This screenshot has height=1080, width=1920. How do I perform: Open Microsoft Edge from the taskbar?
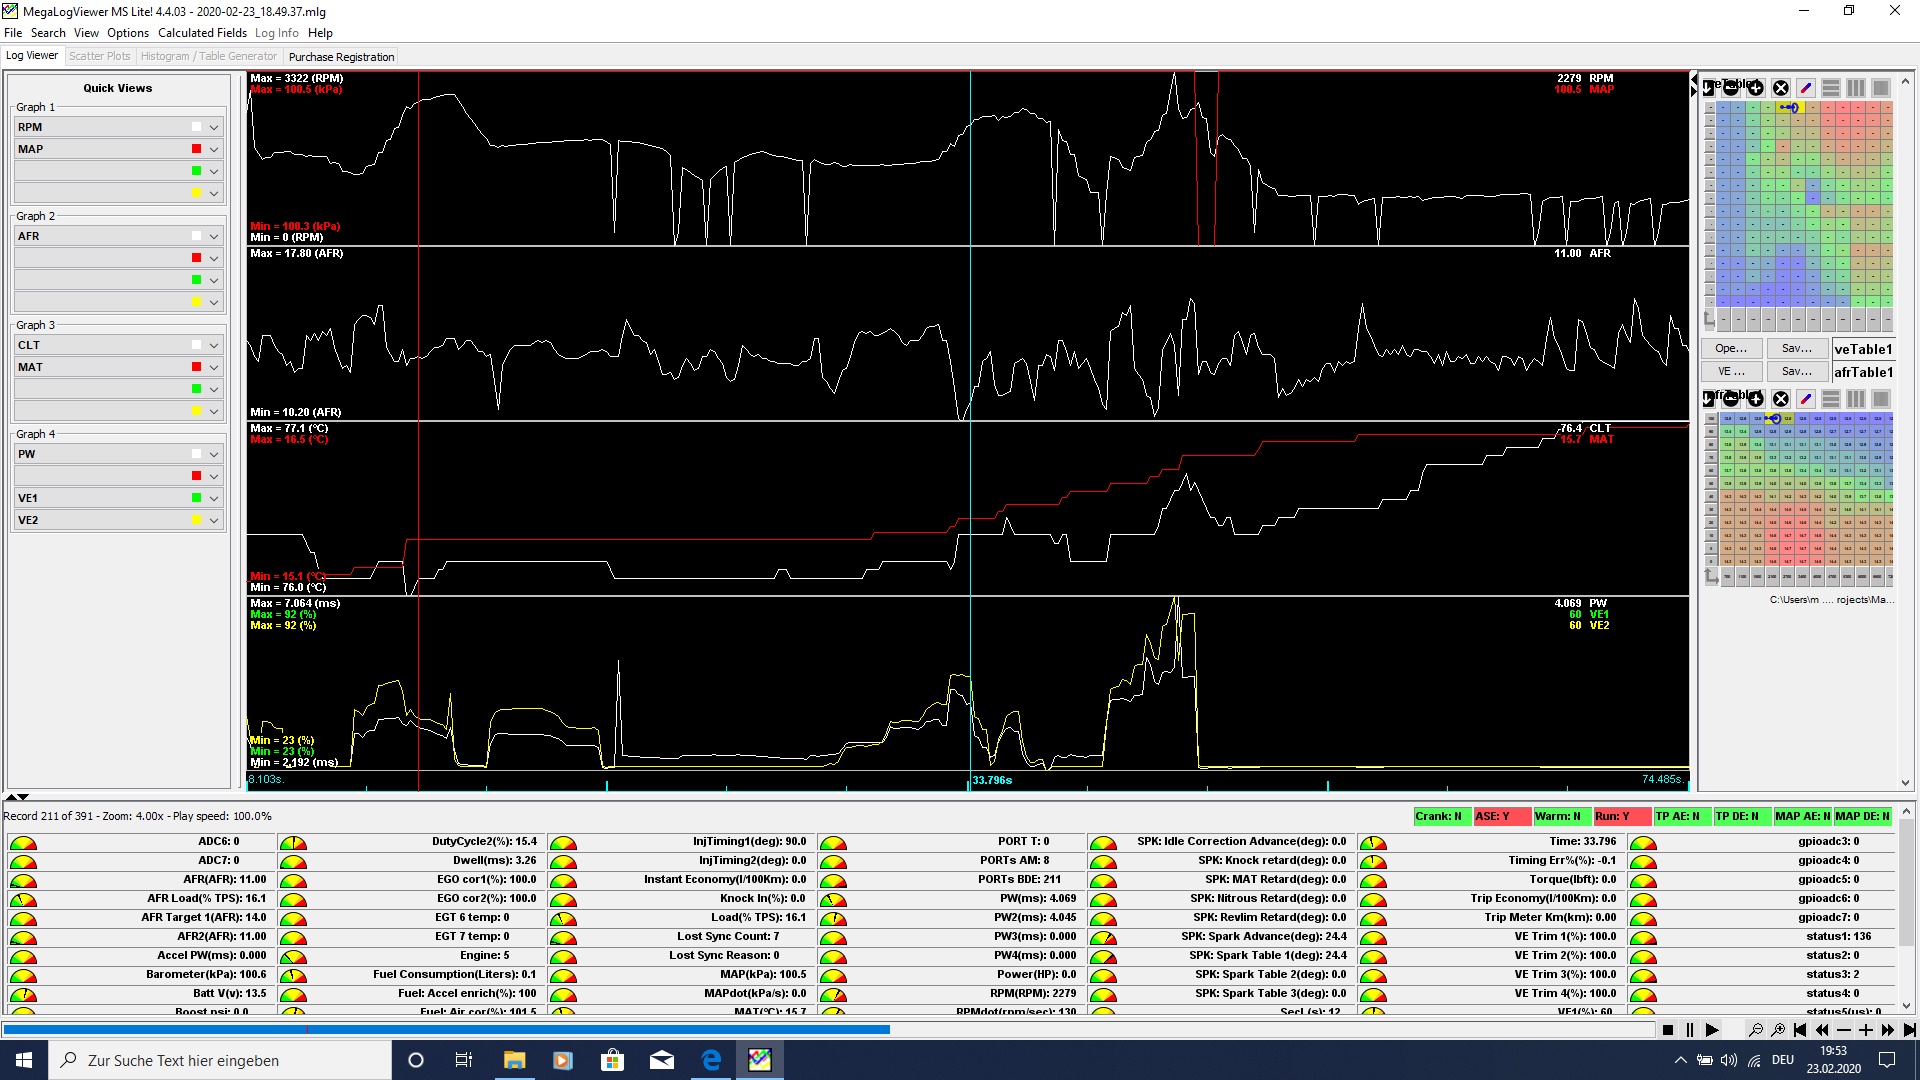[711, 1060]
